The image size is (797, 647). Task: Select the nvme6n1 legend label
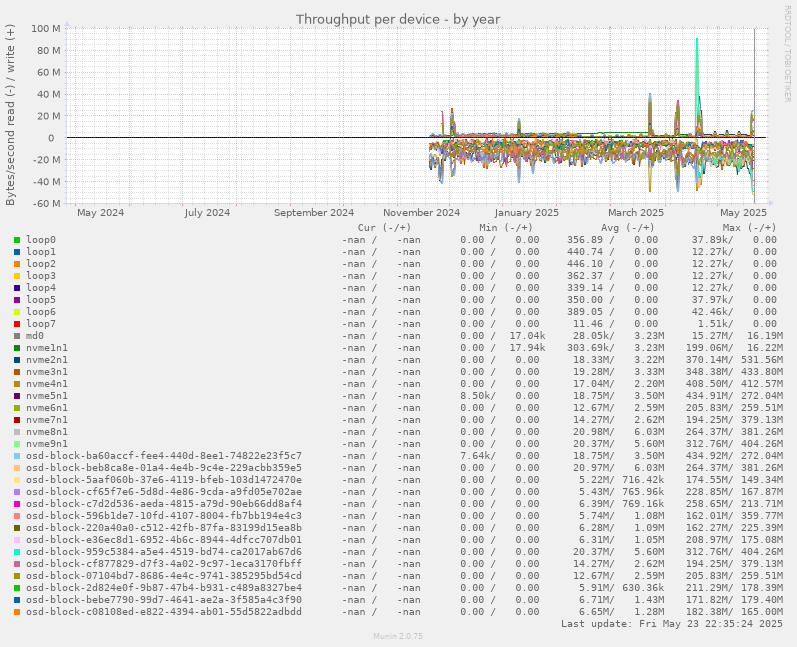point(47,408)
